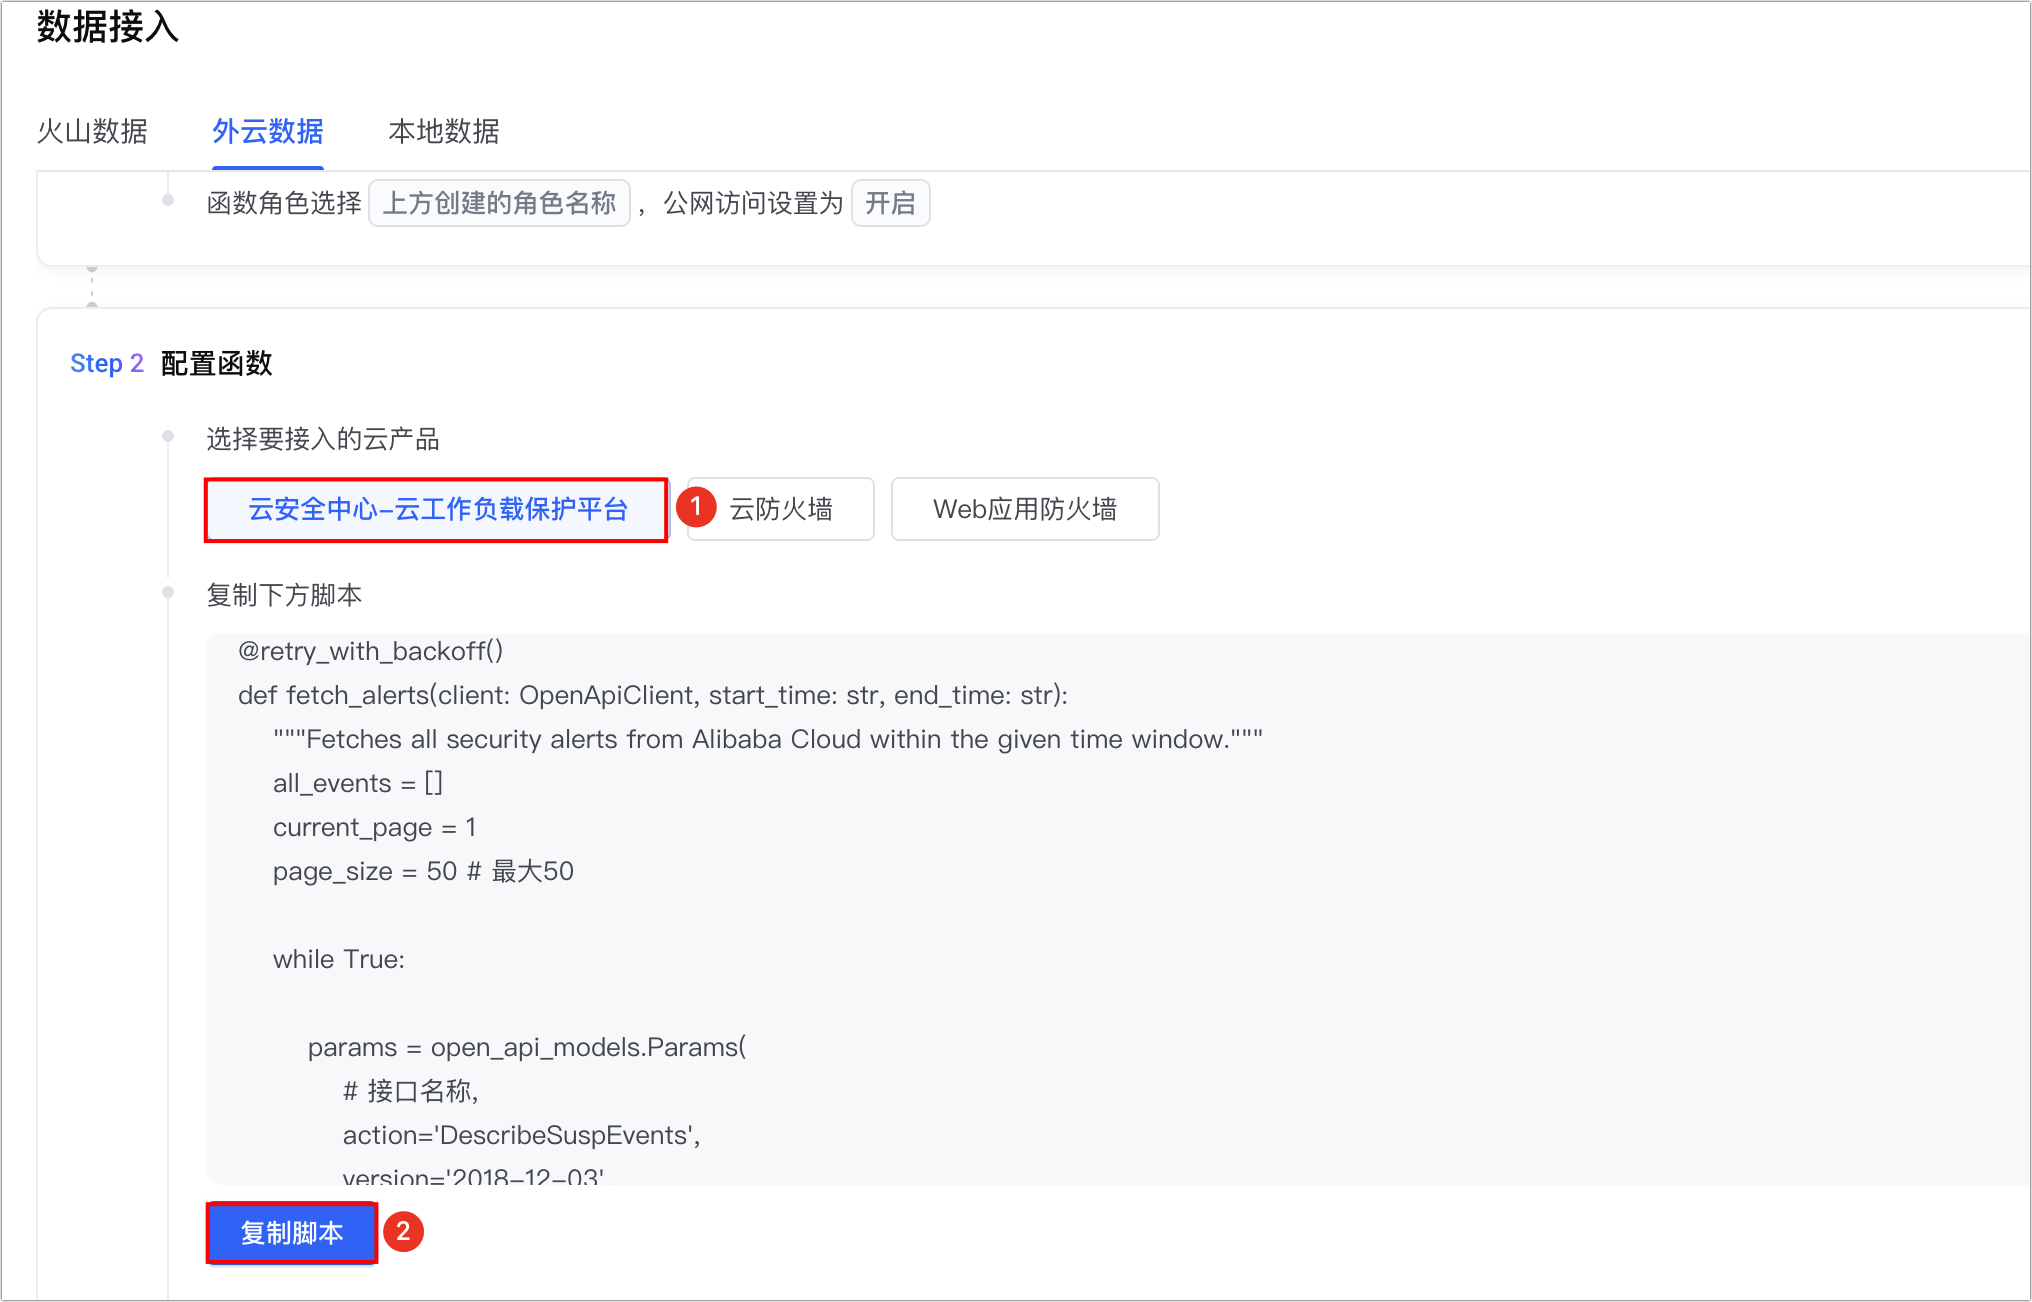Screen dimensions: 2032x1302
Task: Click the Fetches all security alerts docstring
Action: tap(768, 739)
